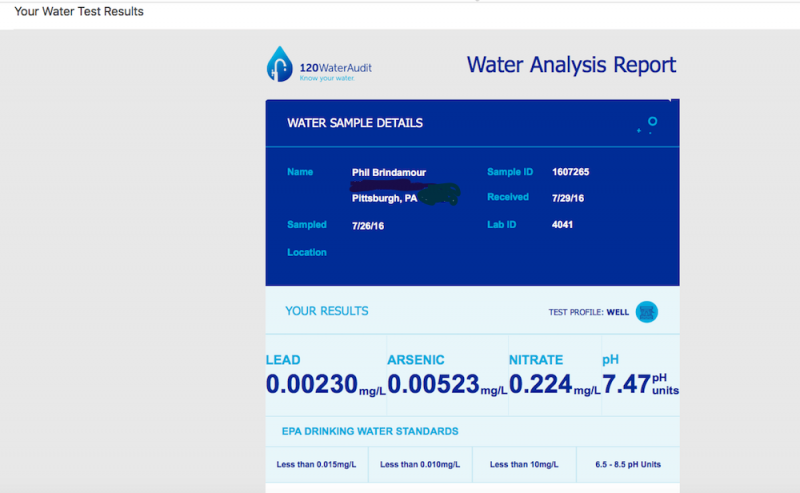This screenshot has height=493, width=800.
Task: Click the 'Name' field label
Action: (x=300, y=172)
